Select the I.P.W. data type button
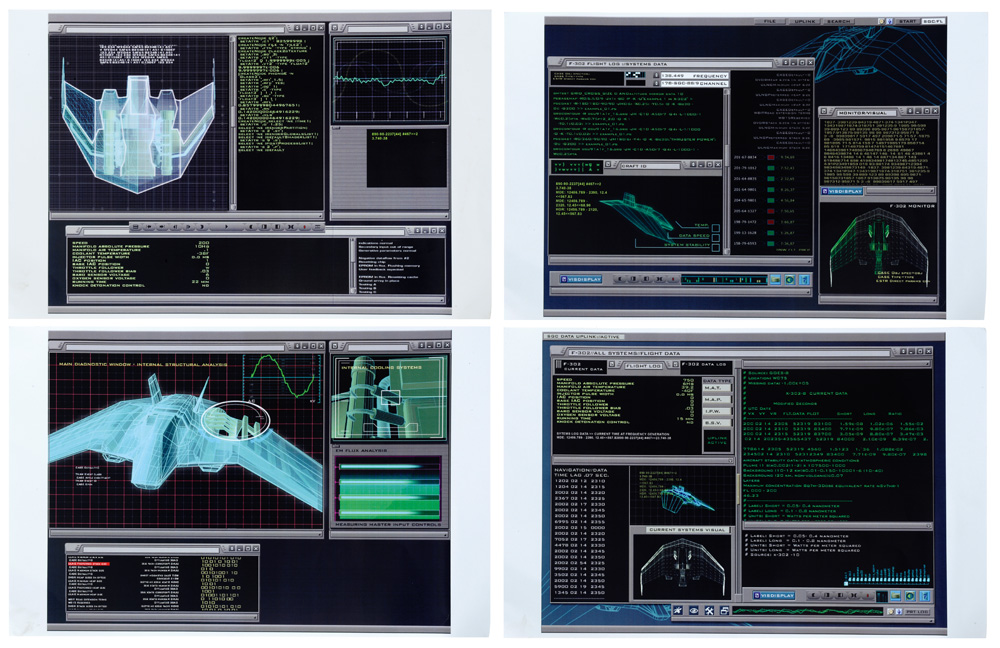Screen dimensions: 1000x648 [716, 411]
